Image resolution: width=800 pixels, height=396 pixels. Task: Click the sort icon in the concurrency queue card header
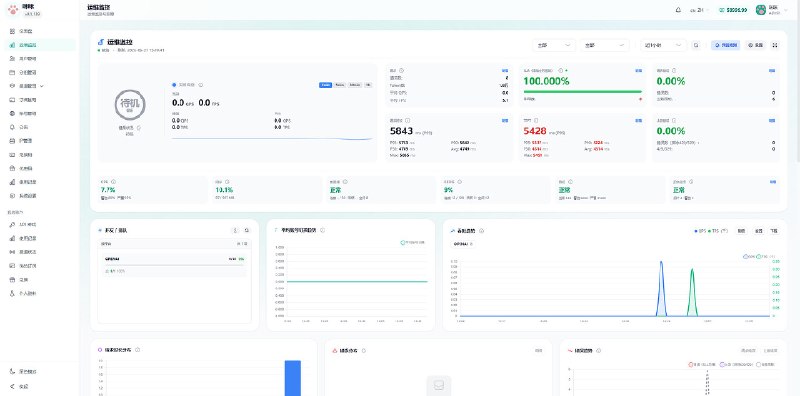pyautogui.click(x=235, y=231)
